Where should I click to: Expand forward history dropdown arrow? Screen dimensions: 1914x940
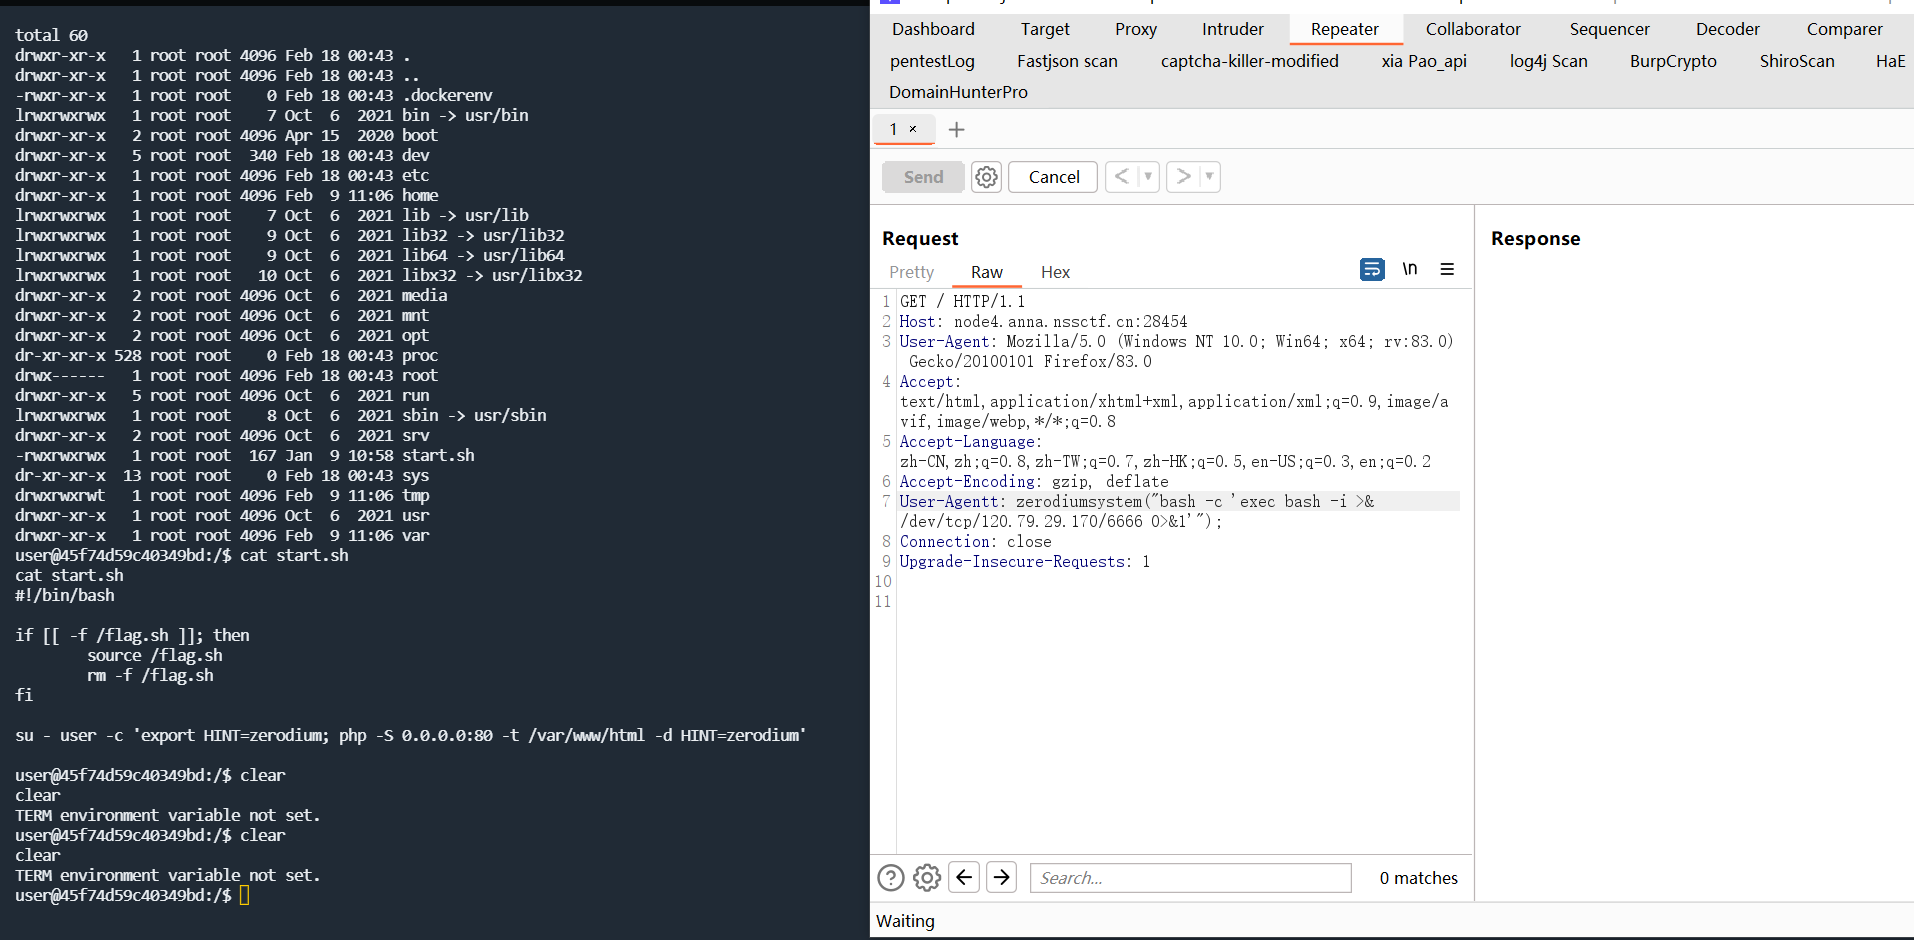[1210, 177]
